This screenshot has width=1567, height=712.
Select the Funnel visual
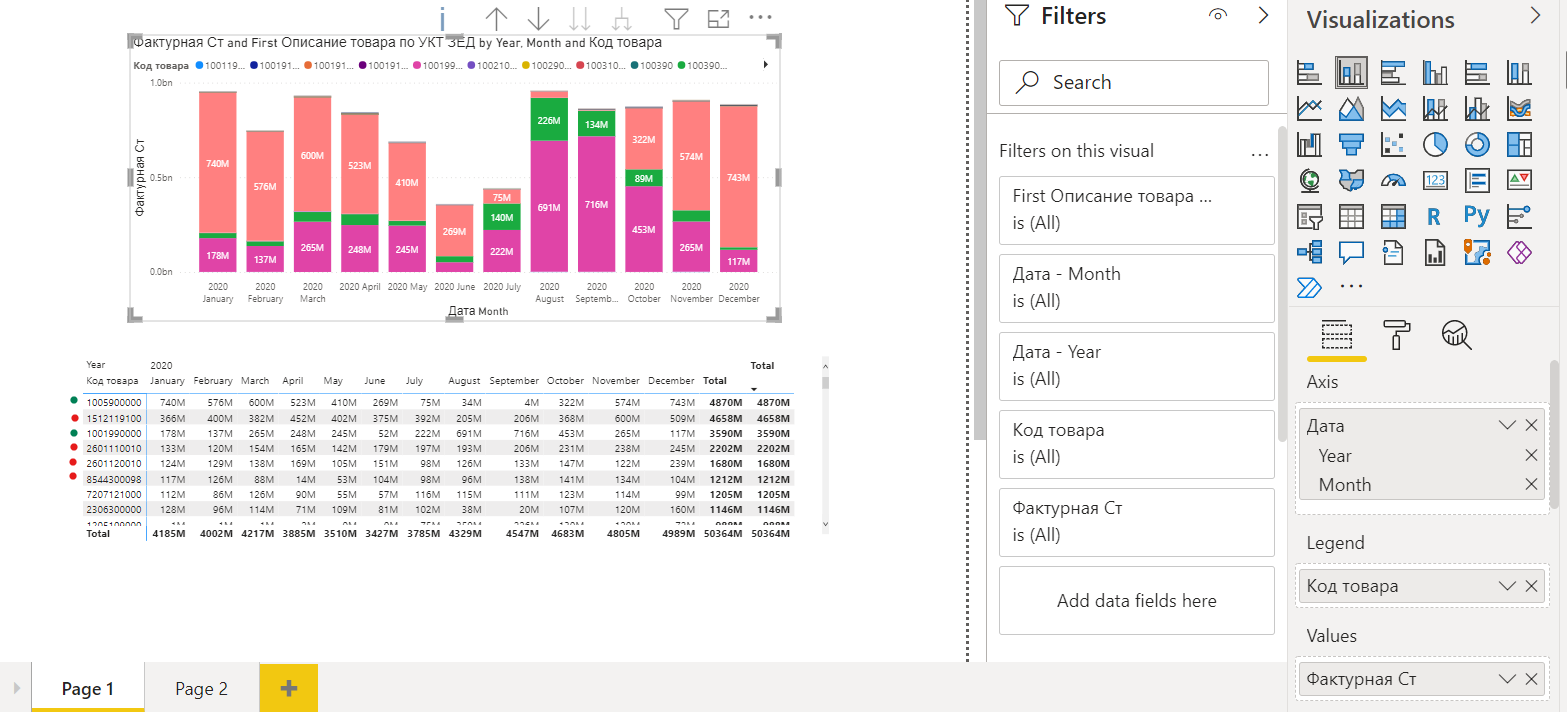click(1351, 144)
